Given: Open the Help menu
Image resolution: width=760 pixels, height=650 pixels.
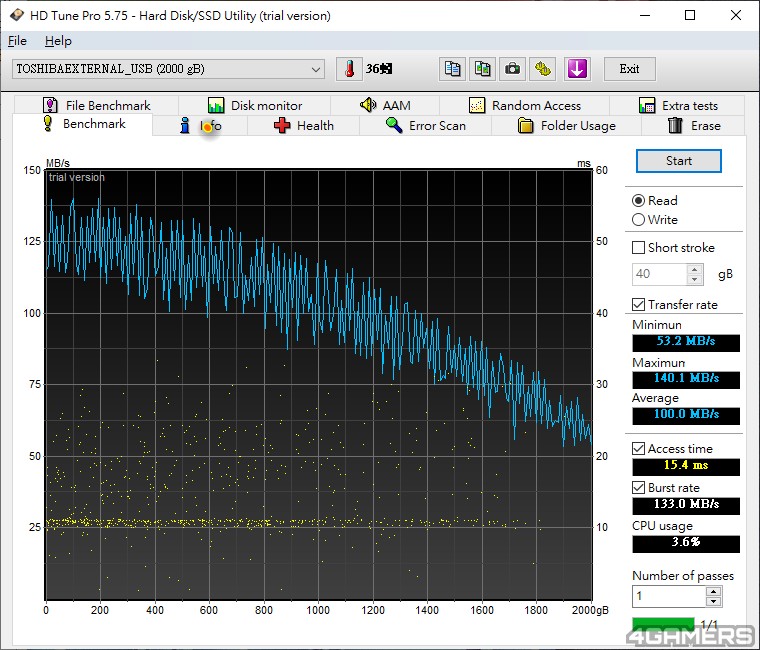Looking at the screenshot, I should coord(58,41).
